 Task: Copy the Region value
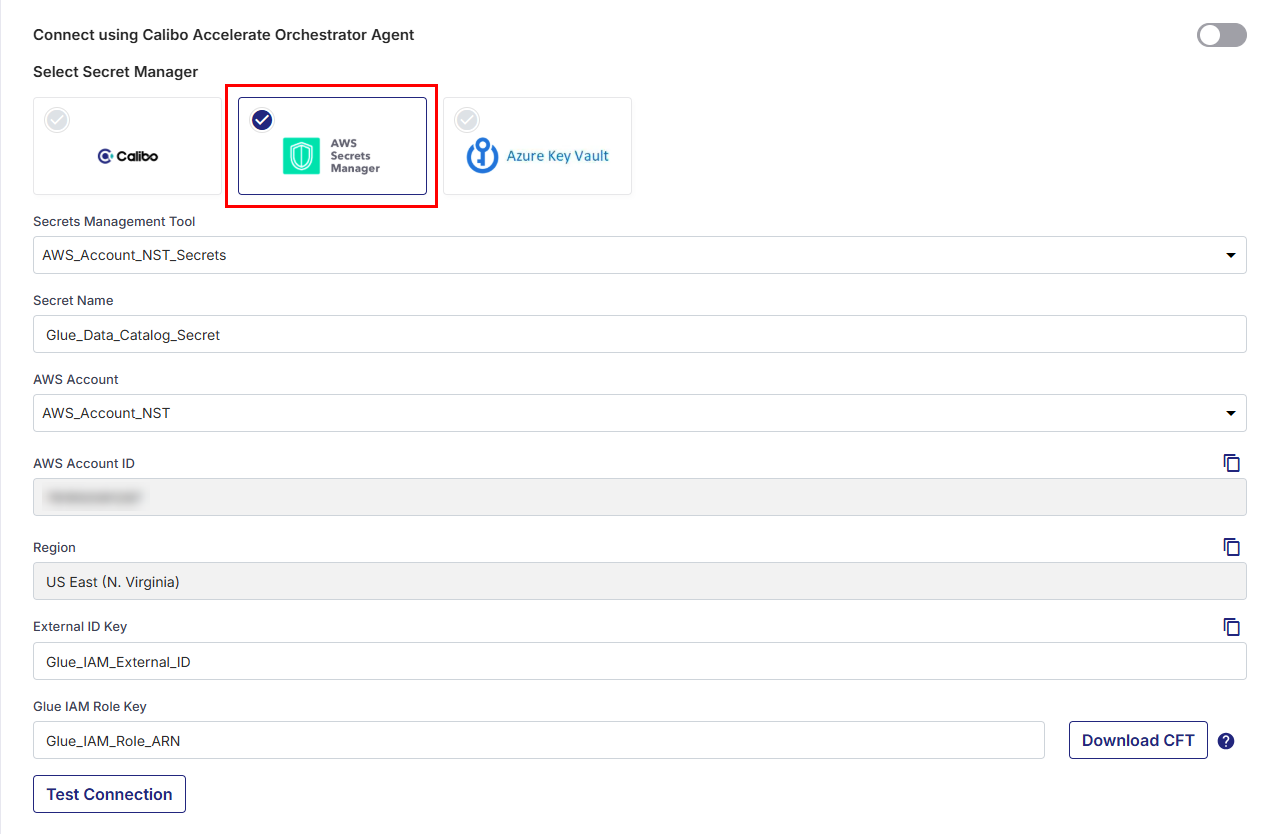[x=1232, y=547]
